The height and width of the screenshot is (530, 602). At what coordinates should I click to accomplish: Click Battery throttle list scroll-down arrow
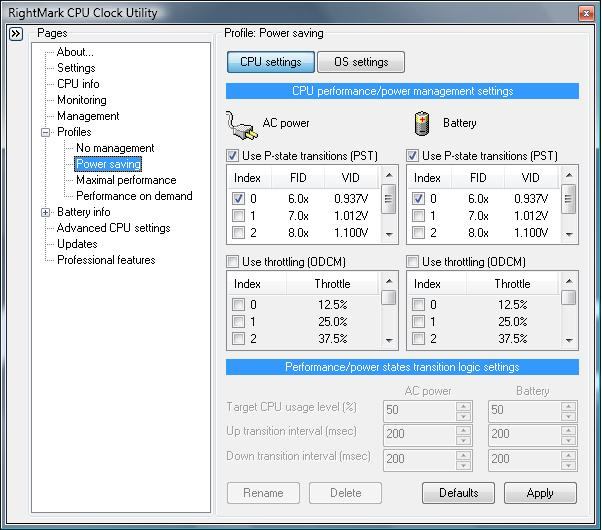(x=569, y=340)
